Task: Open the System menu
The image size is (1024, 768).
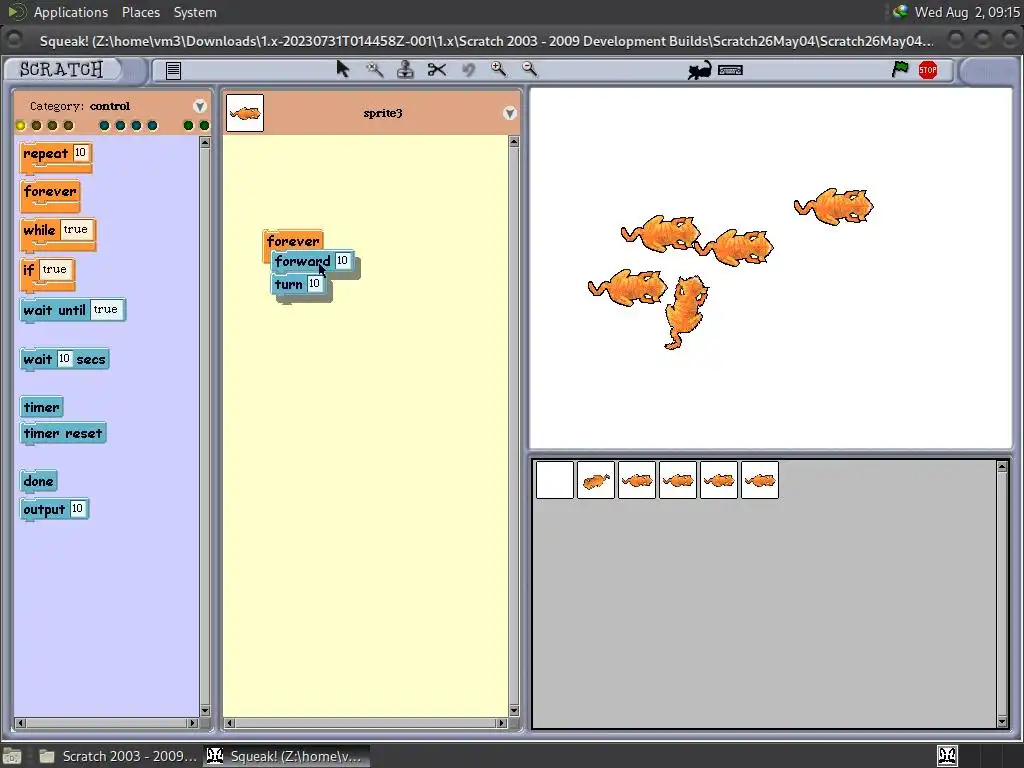Action: 195,12
